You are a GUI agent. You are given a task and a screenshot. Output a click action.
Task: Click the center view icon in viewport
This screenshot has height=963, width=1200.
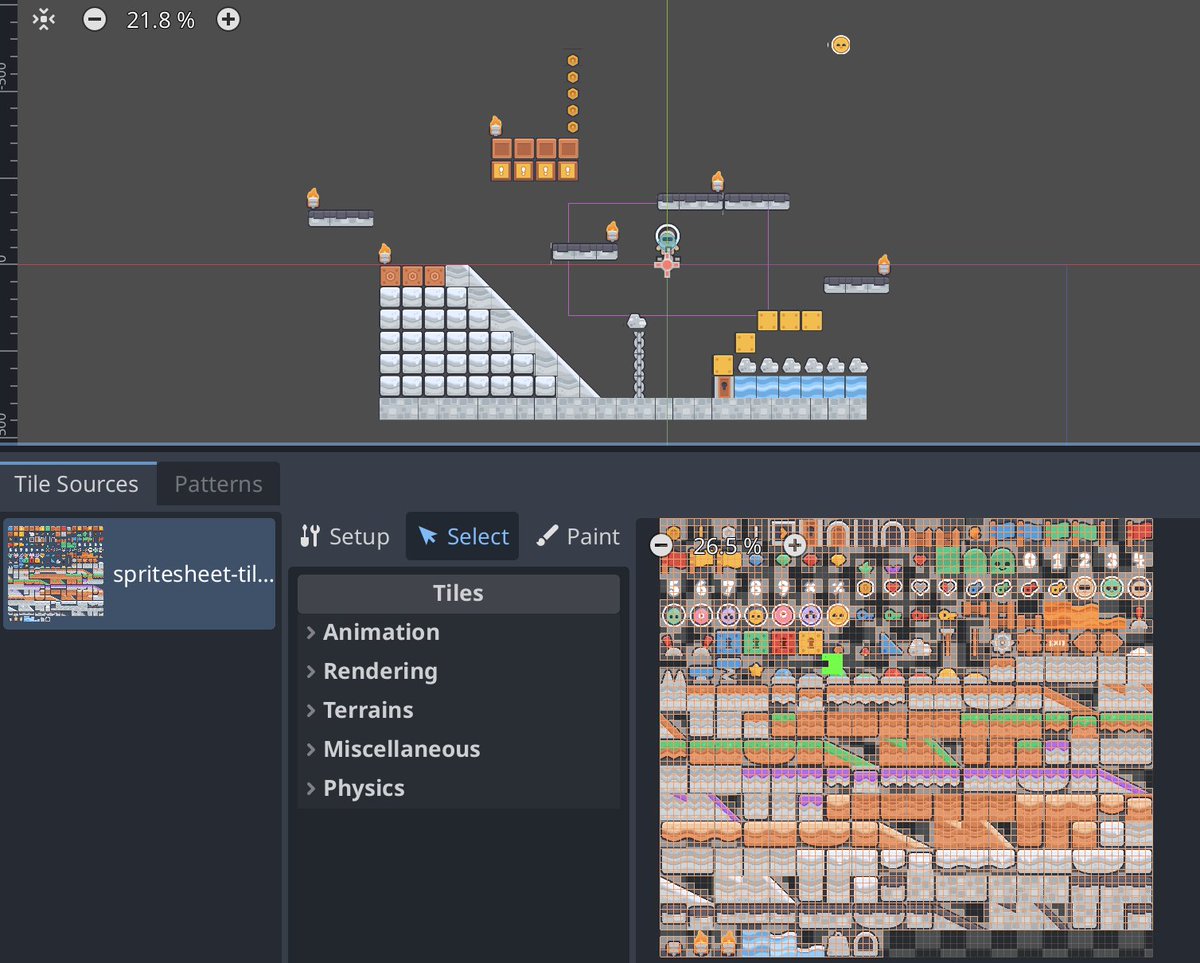tap(43, 19)
